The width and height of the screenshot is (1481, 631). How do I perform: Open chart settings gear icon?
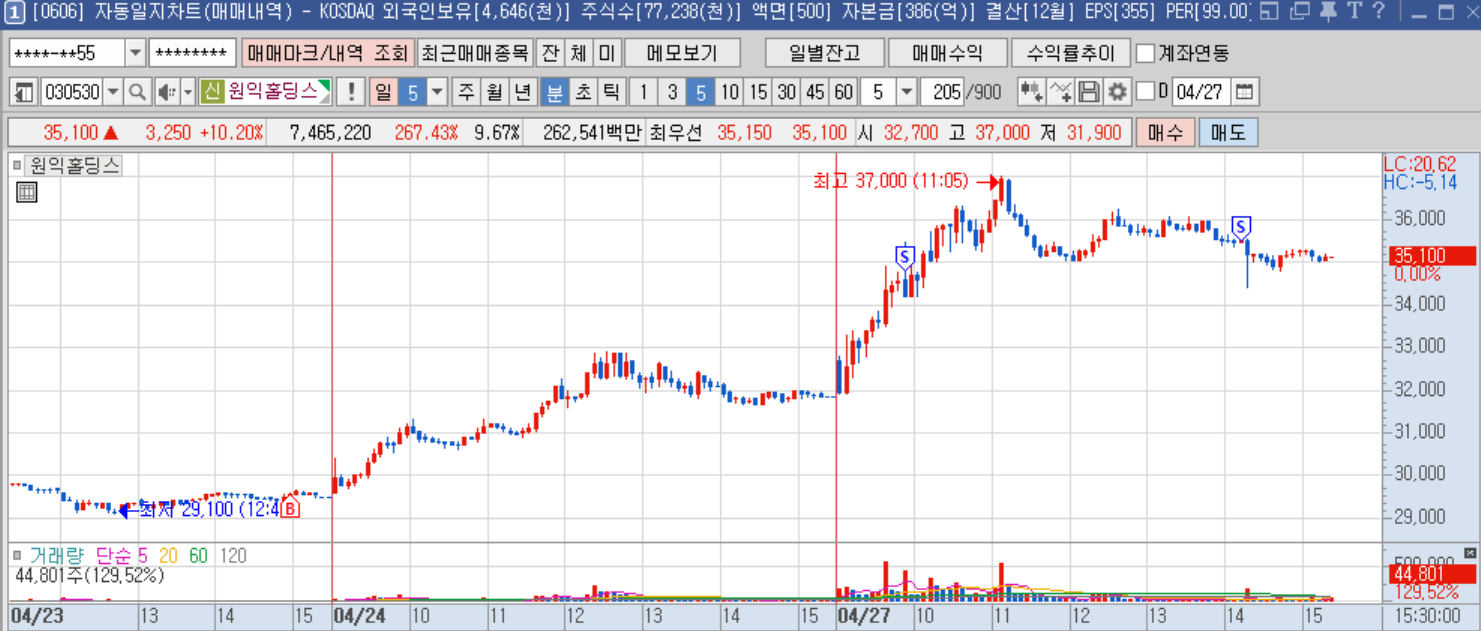point(1117,92)
